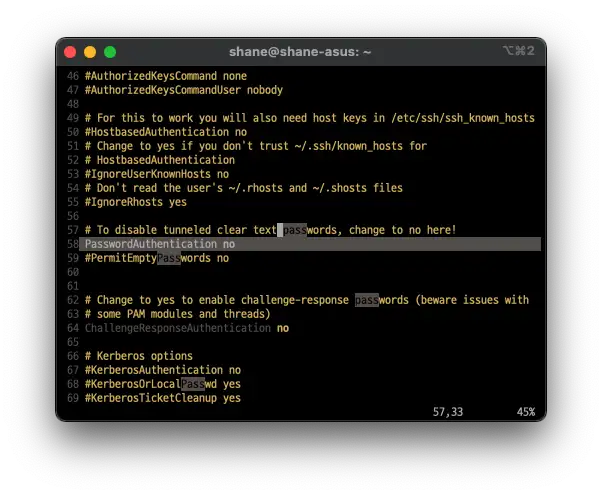Screen dimensions: 602x495
Task: Click the highlighted 'pass' match on line 57
Action: [295, 230]
